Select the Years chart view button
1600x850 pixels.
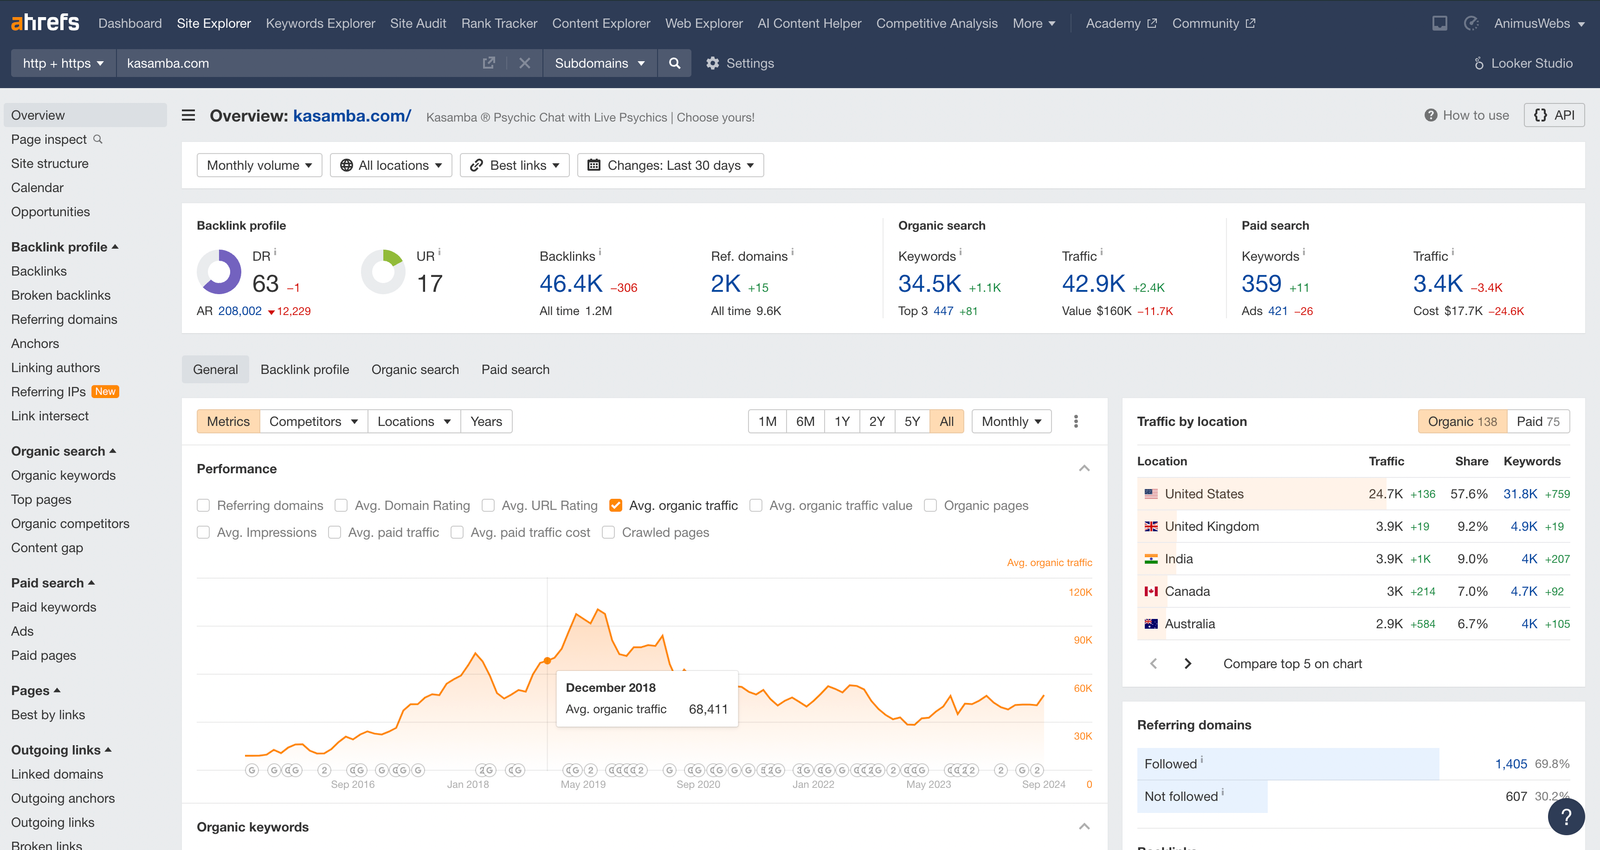[x=486, y=421]
